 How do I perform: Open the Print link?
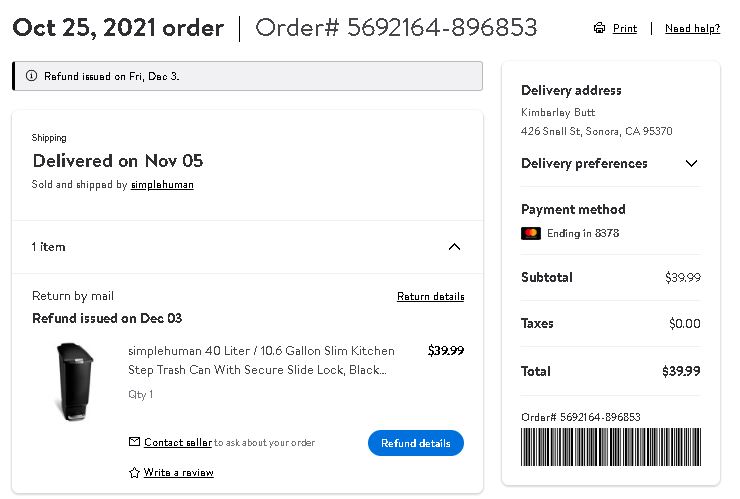point(625,28)
